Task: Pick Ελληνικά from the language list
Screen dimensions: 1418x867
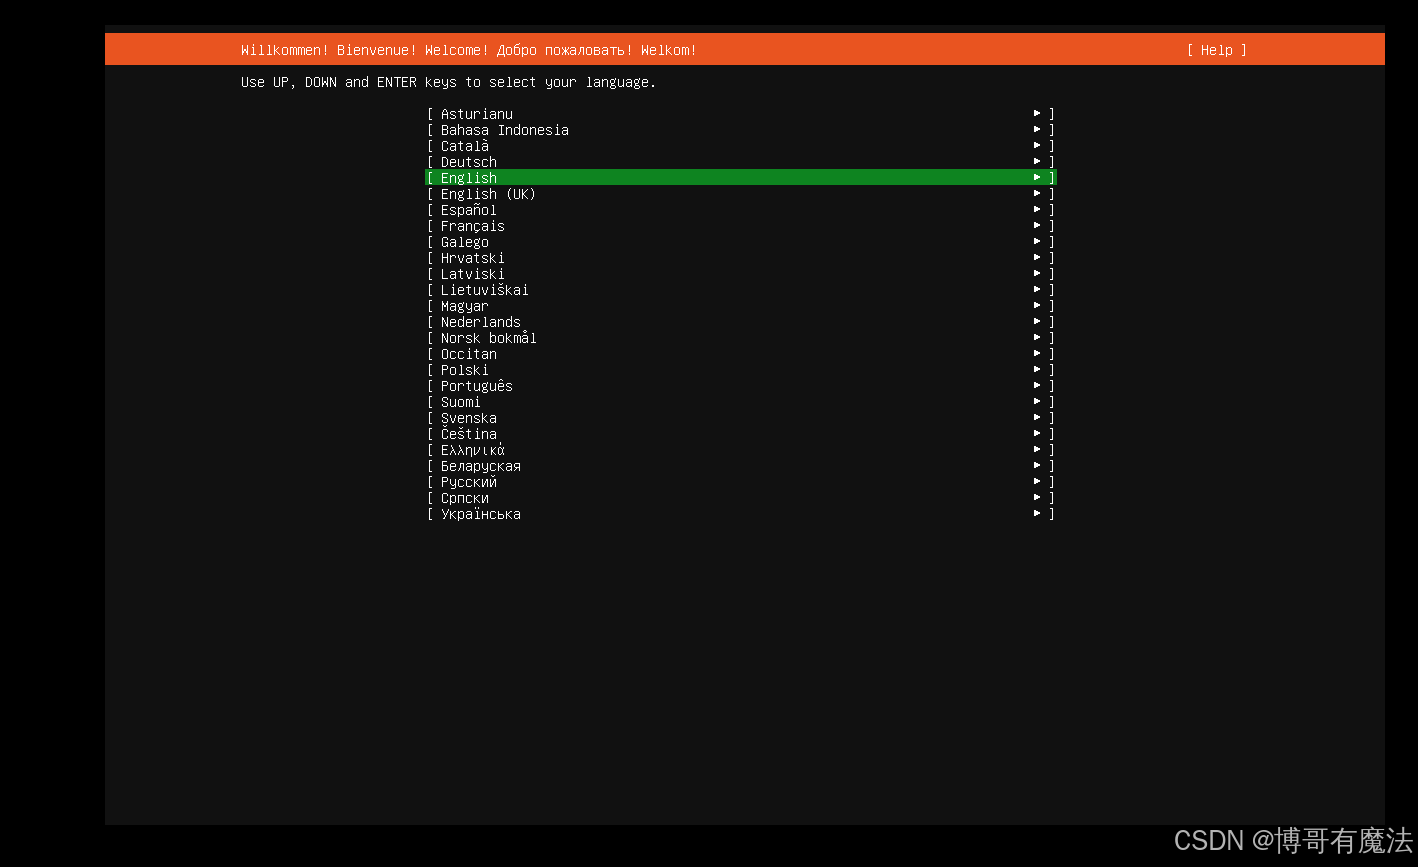Action: point(472,449)
